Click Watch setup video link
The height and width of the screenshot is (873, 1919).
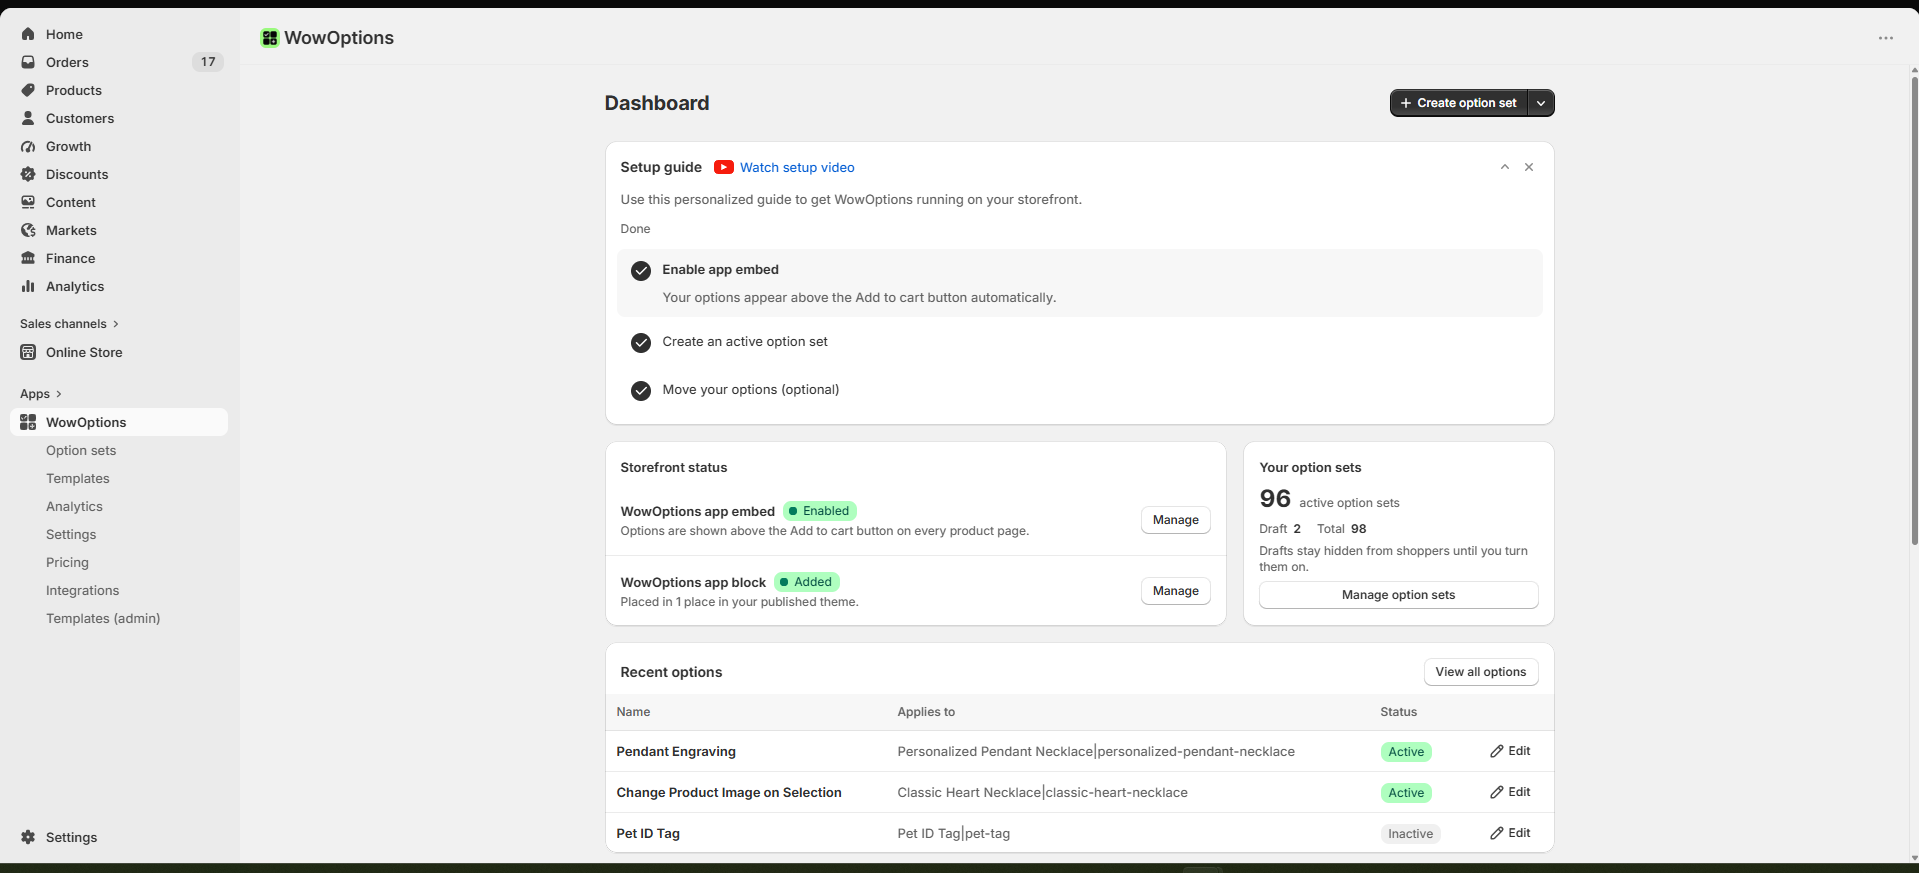[797, 167]
